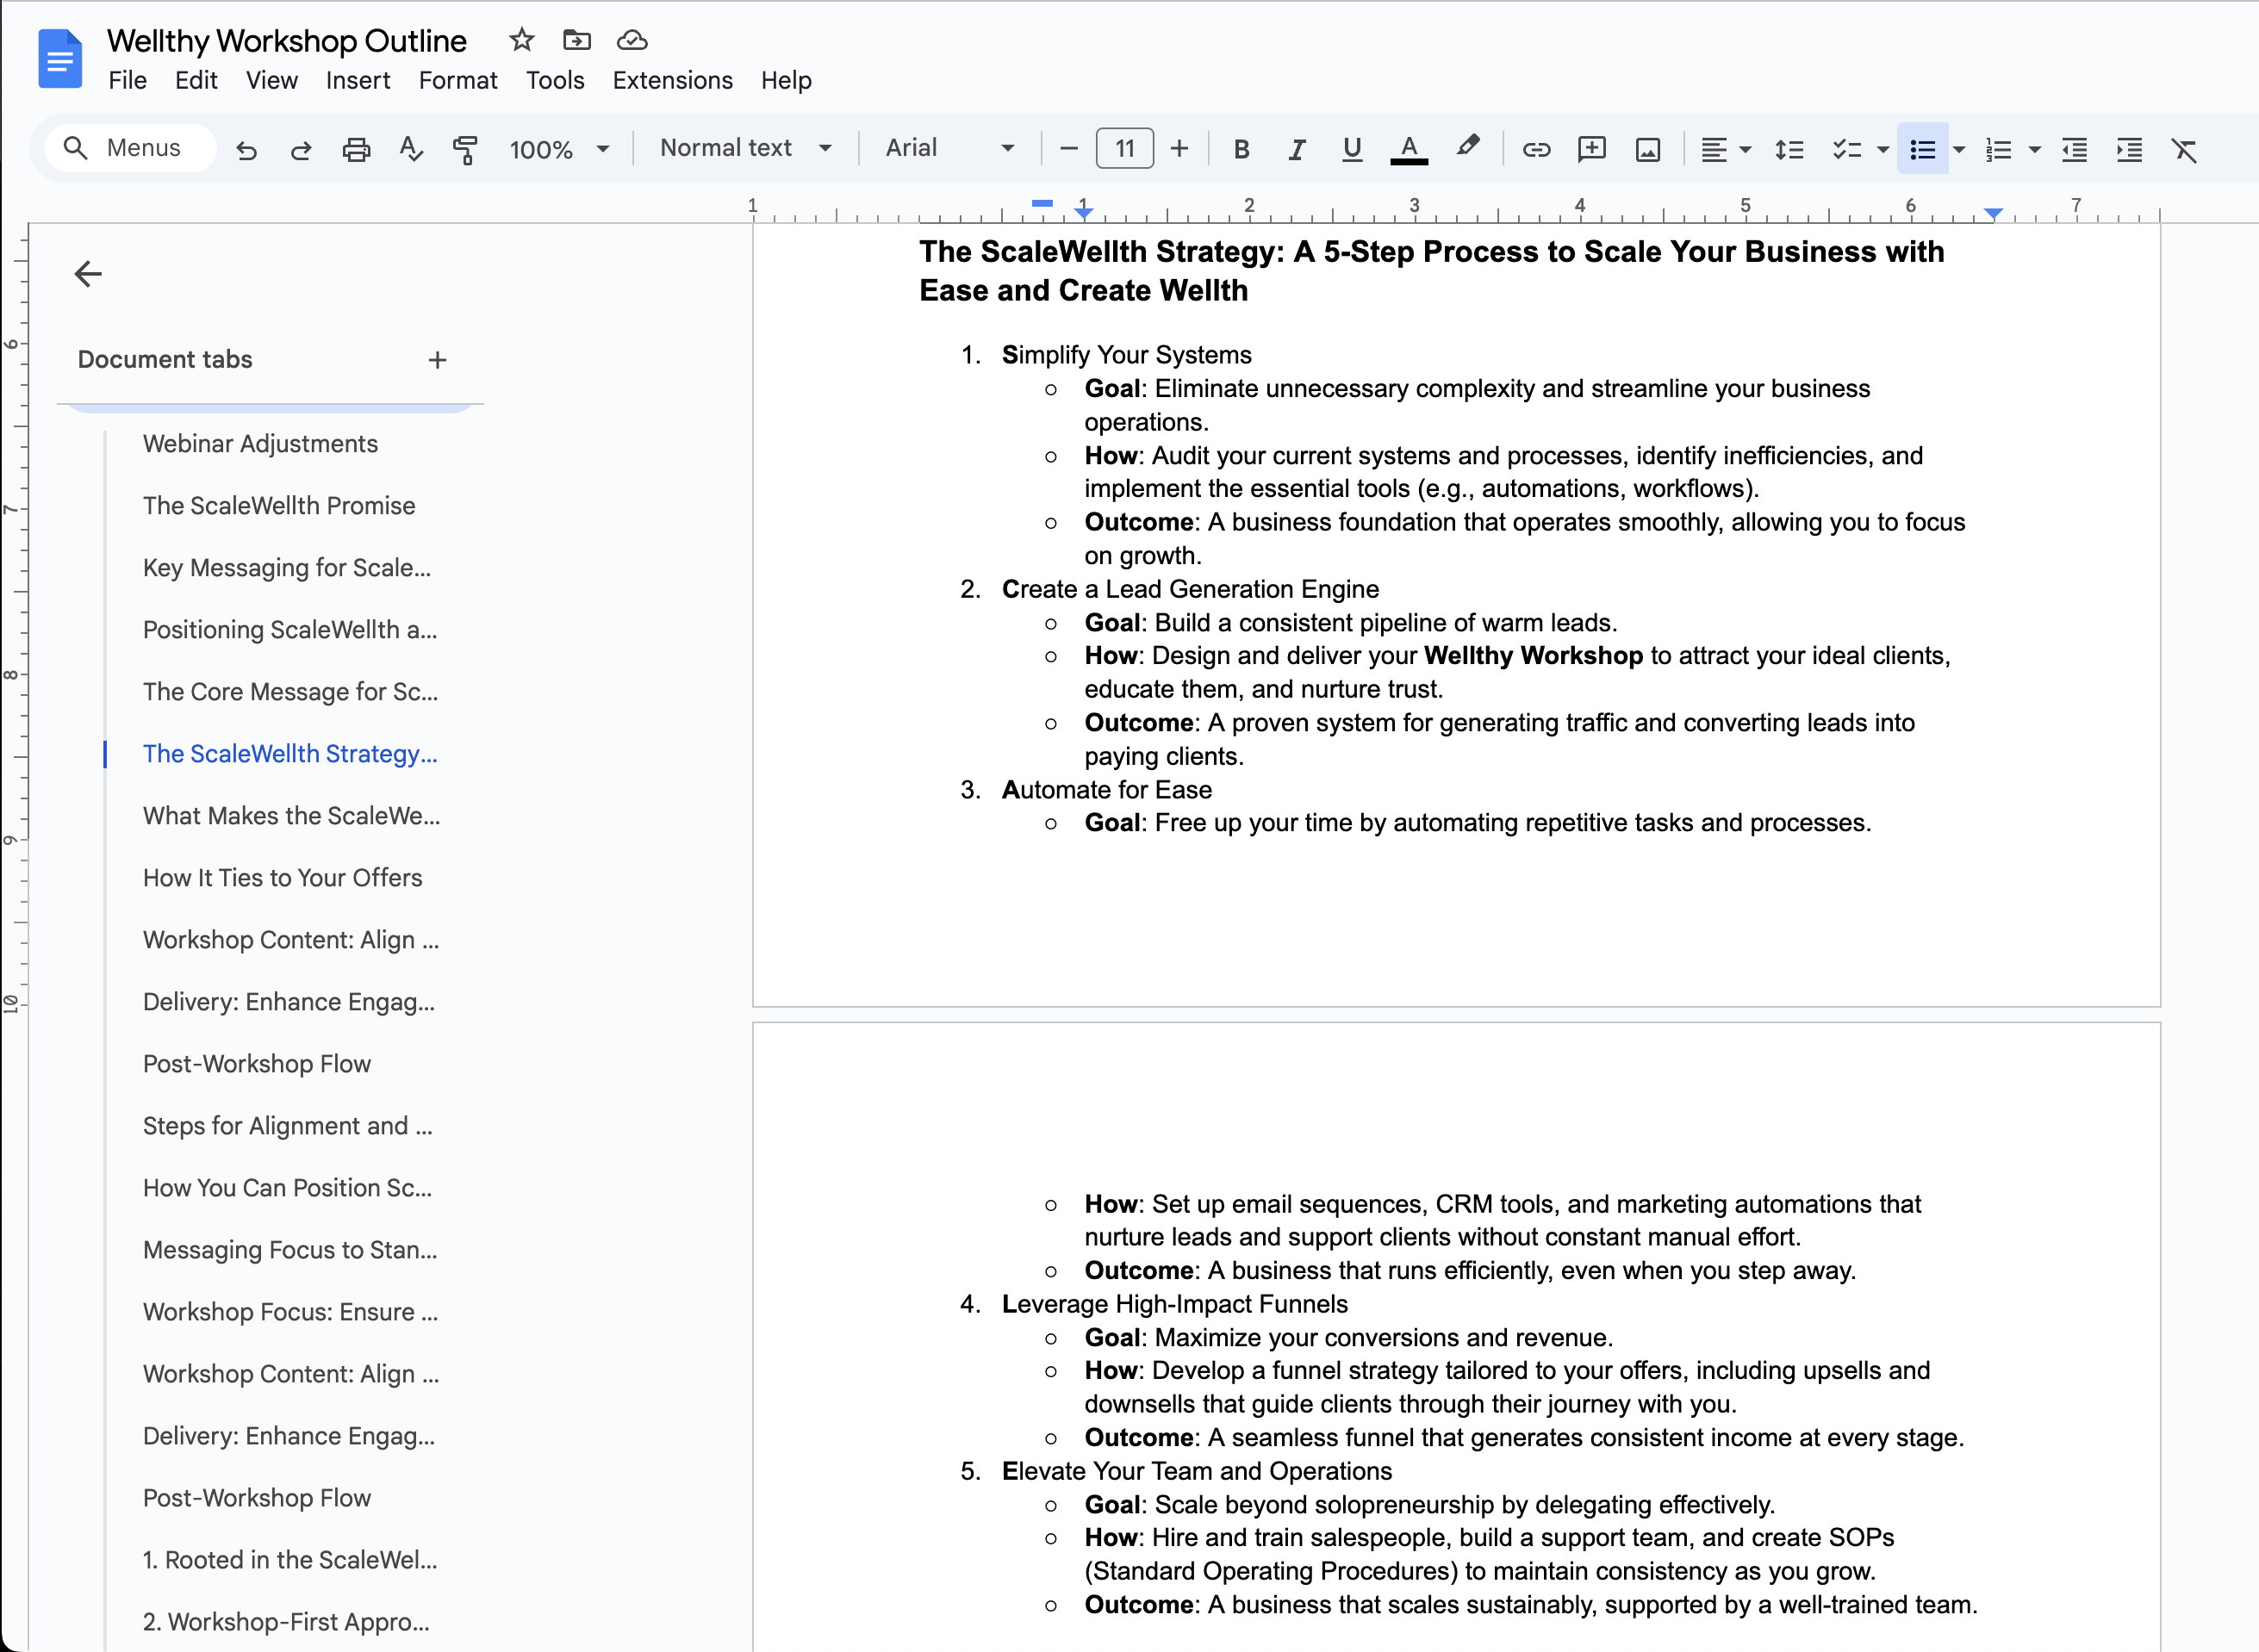The image size is (2259, 1652).
Task: Open the zoom level dropdown
Action: coord(559,150)
